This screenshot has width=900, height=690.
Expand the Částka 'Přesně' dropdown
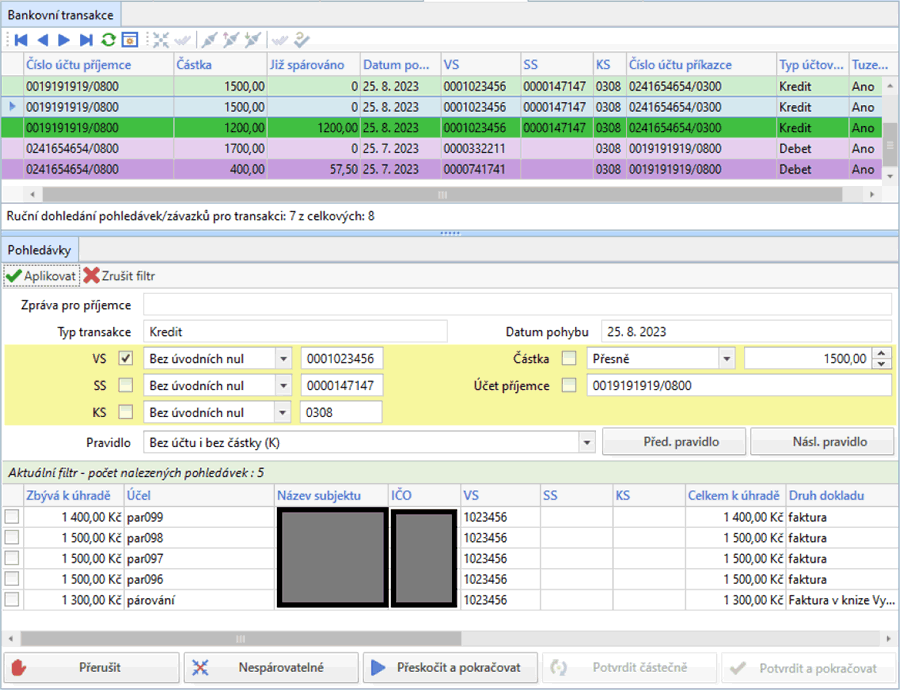(726, 358)
